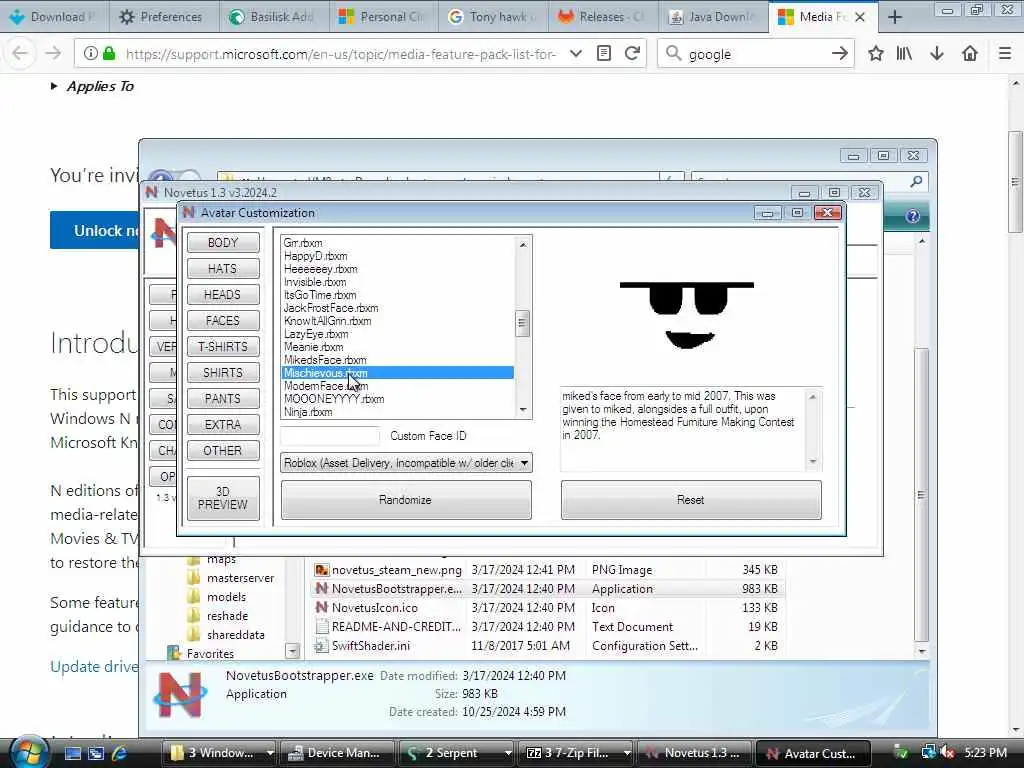Open reader view icon in address bar

pyautogui.click(x=604, y=54)
